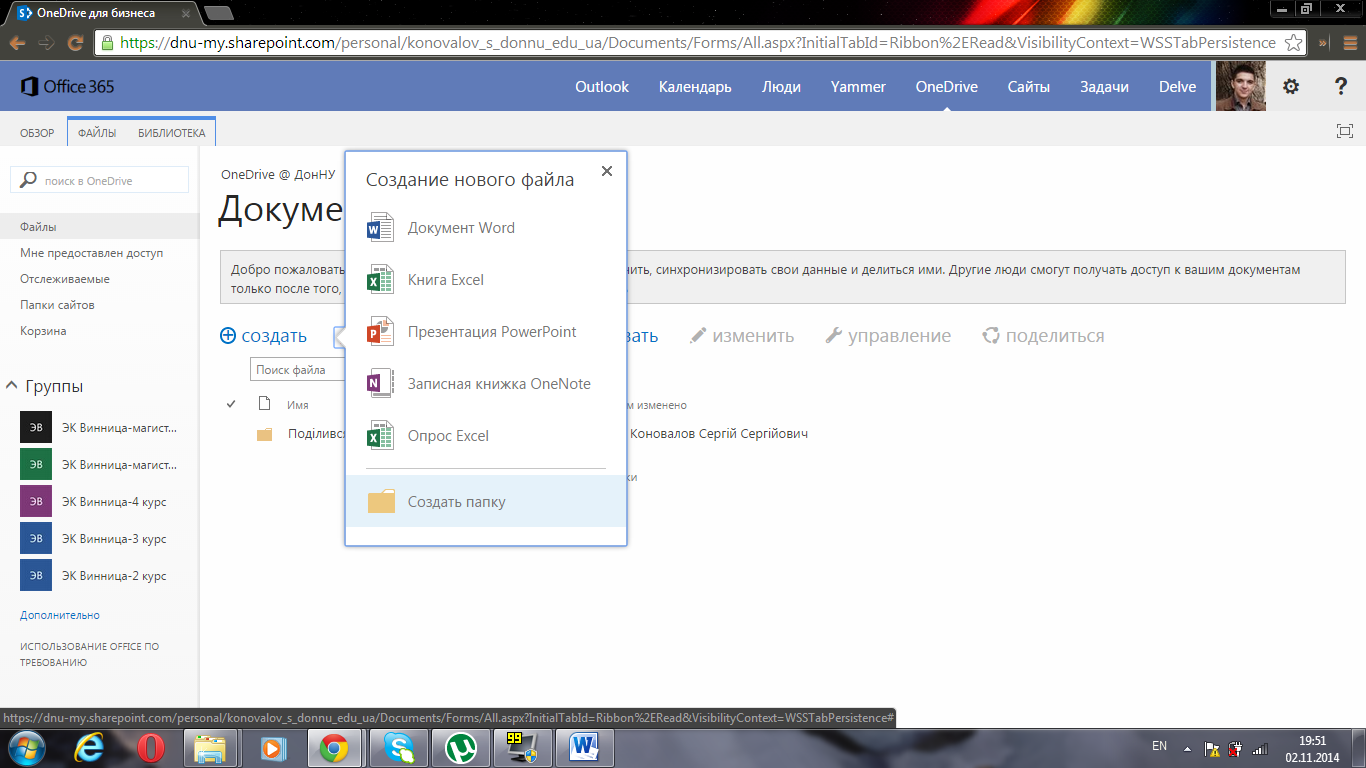This screenshot has height=768, width=1366.
Task: Bookmark page with the star icon
Action: click(x=1293, y=43)
